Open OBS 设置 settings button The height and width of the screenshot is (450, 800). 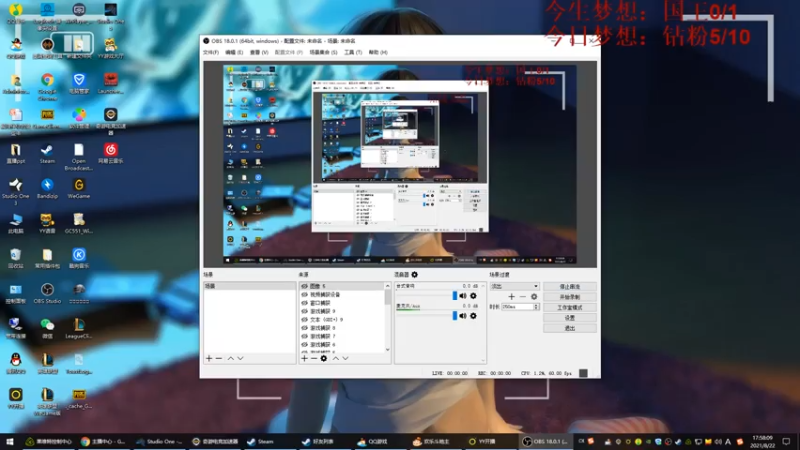click(569, 318)
